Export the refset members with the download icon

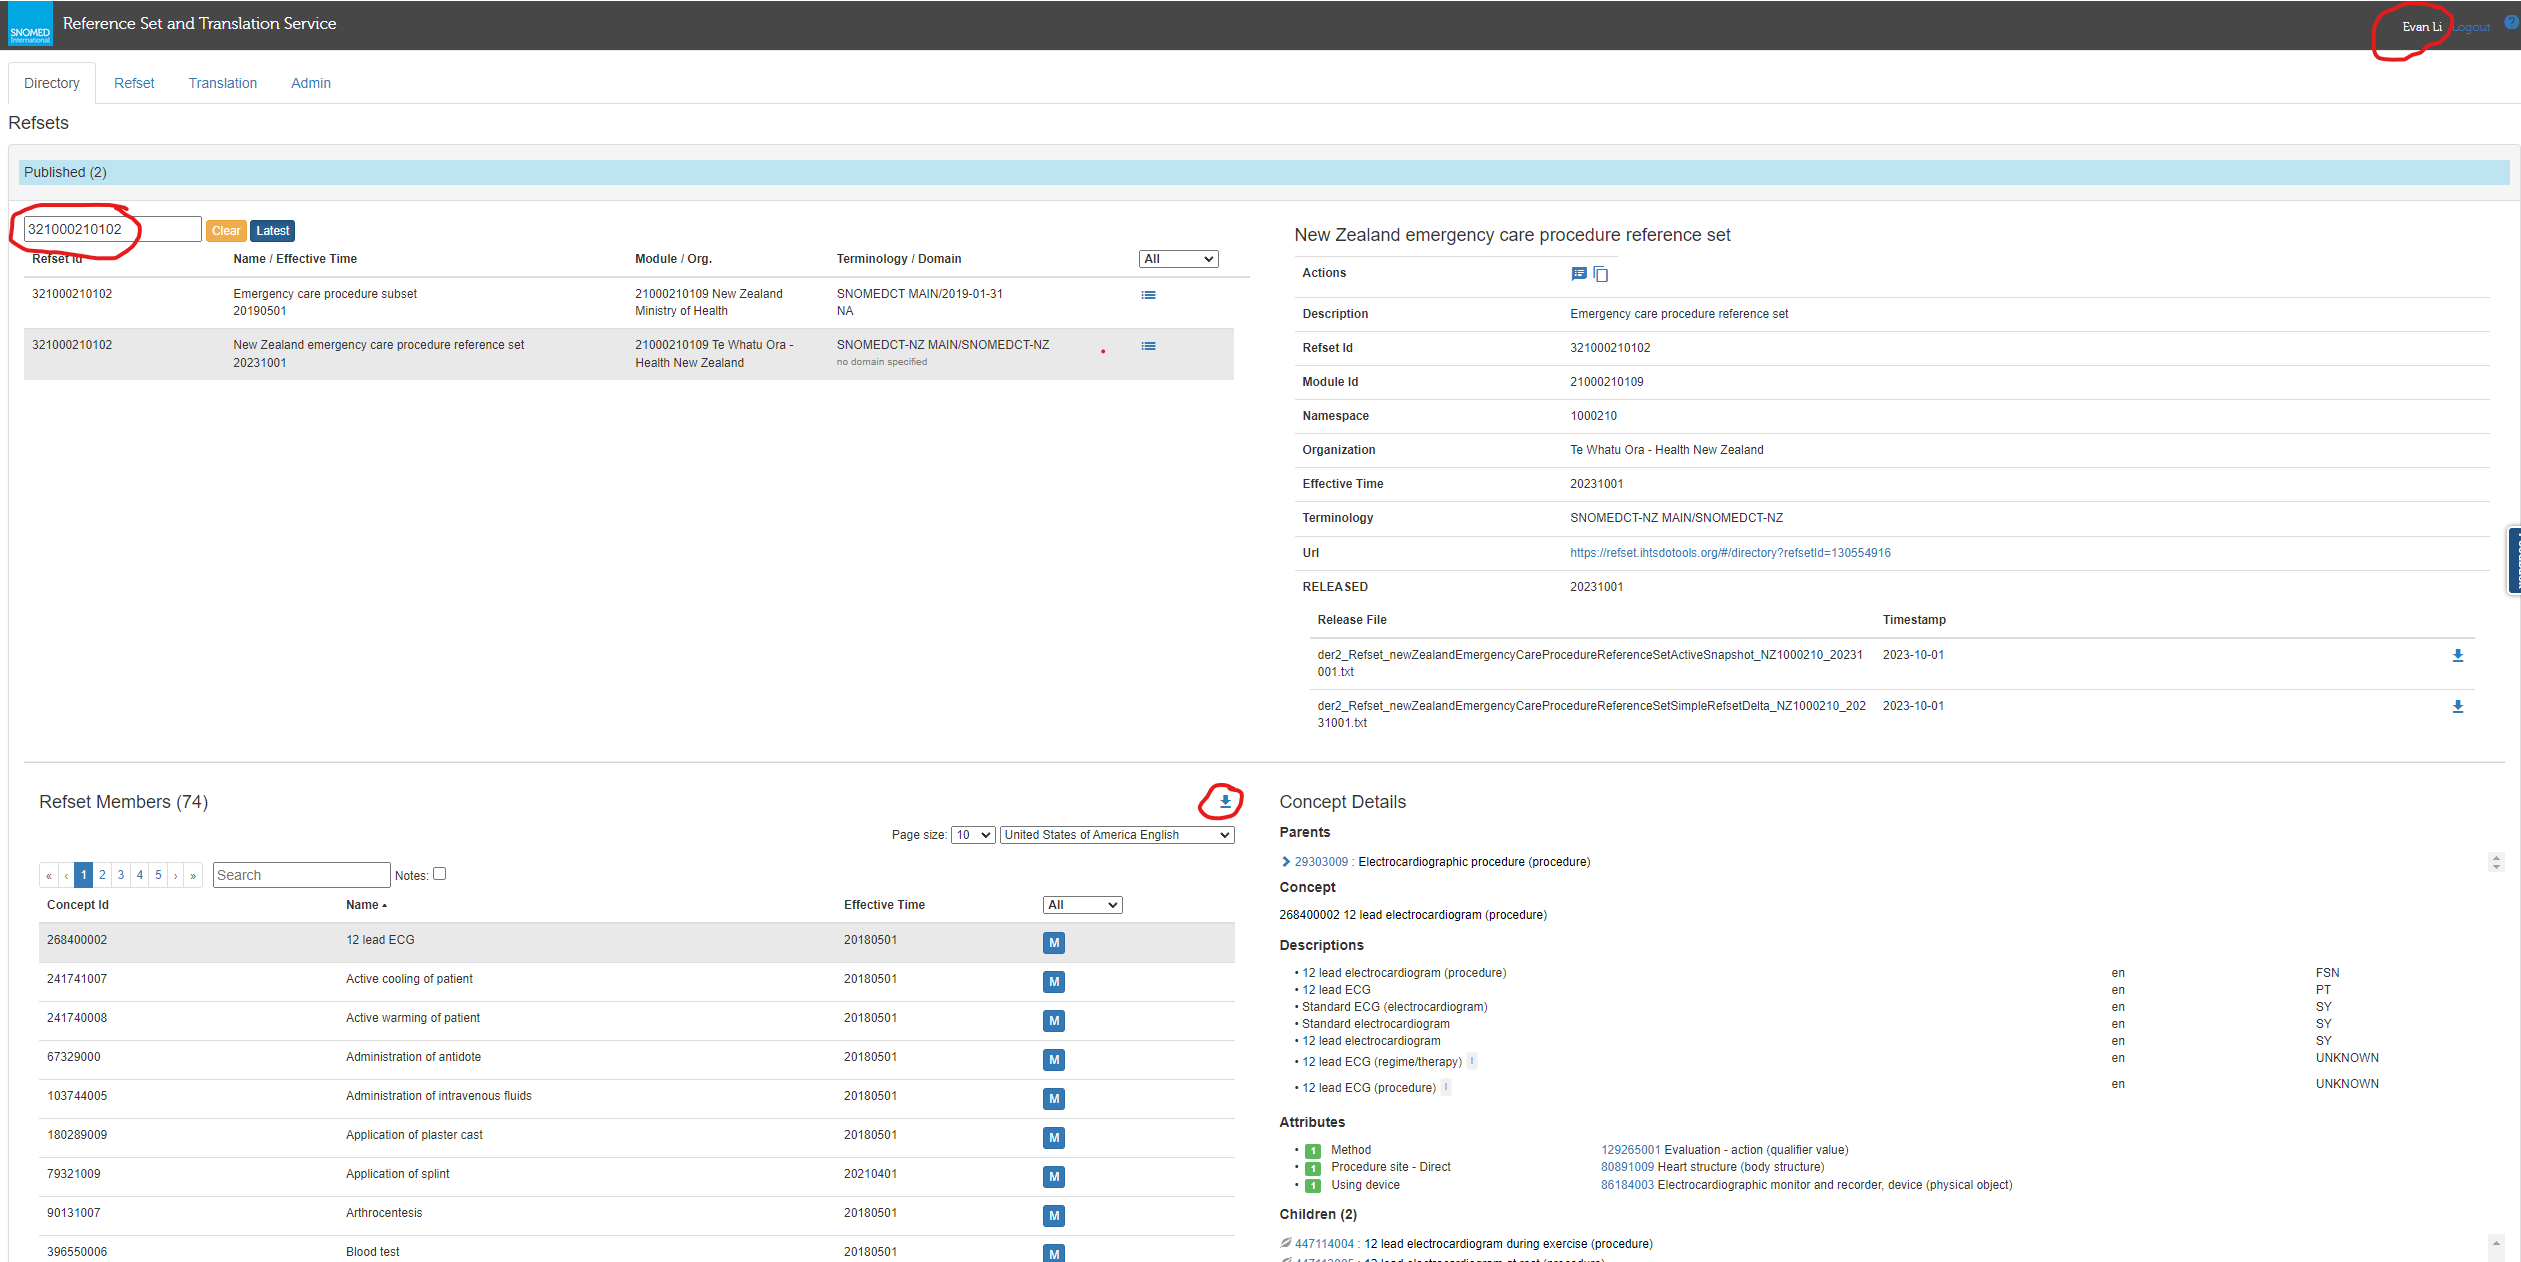(1224, 802)
